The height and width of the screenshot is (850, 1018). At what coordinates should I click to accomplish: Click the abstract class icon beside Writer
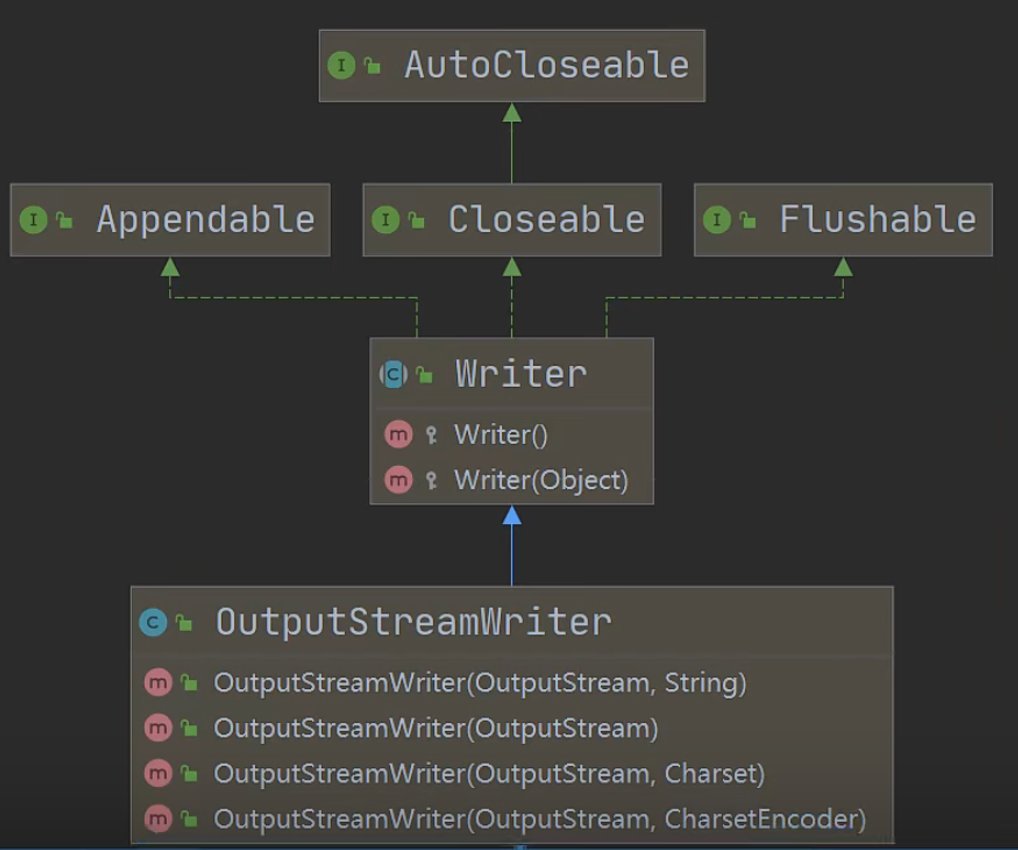coord(393,374)
